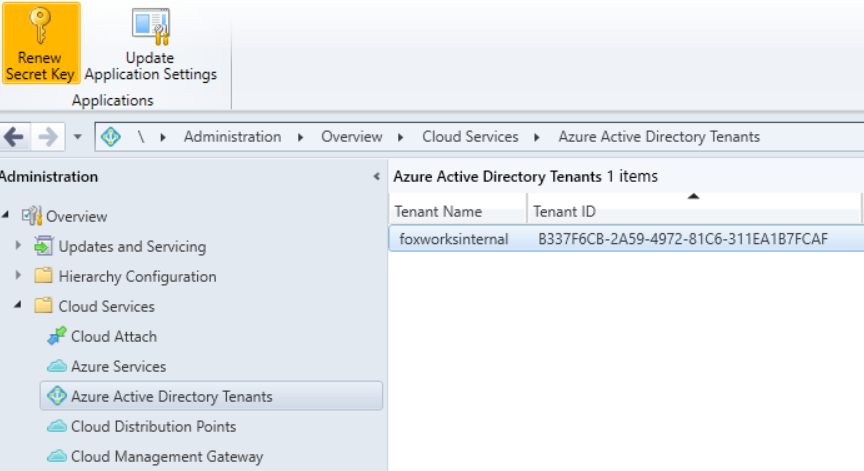Collapse the Cloud Services node
864x471 pixels.
point(18,304)
